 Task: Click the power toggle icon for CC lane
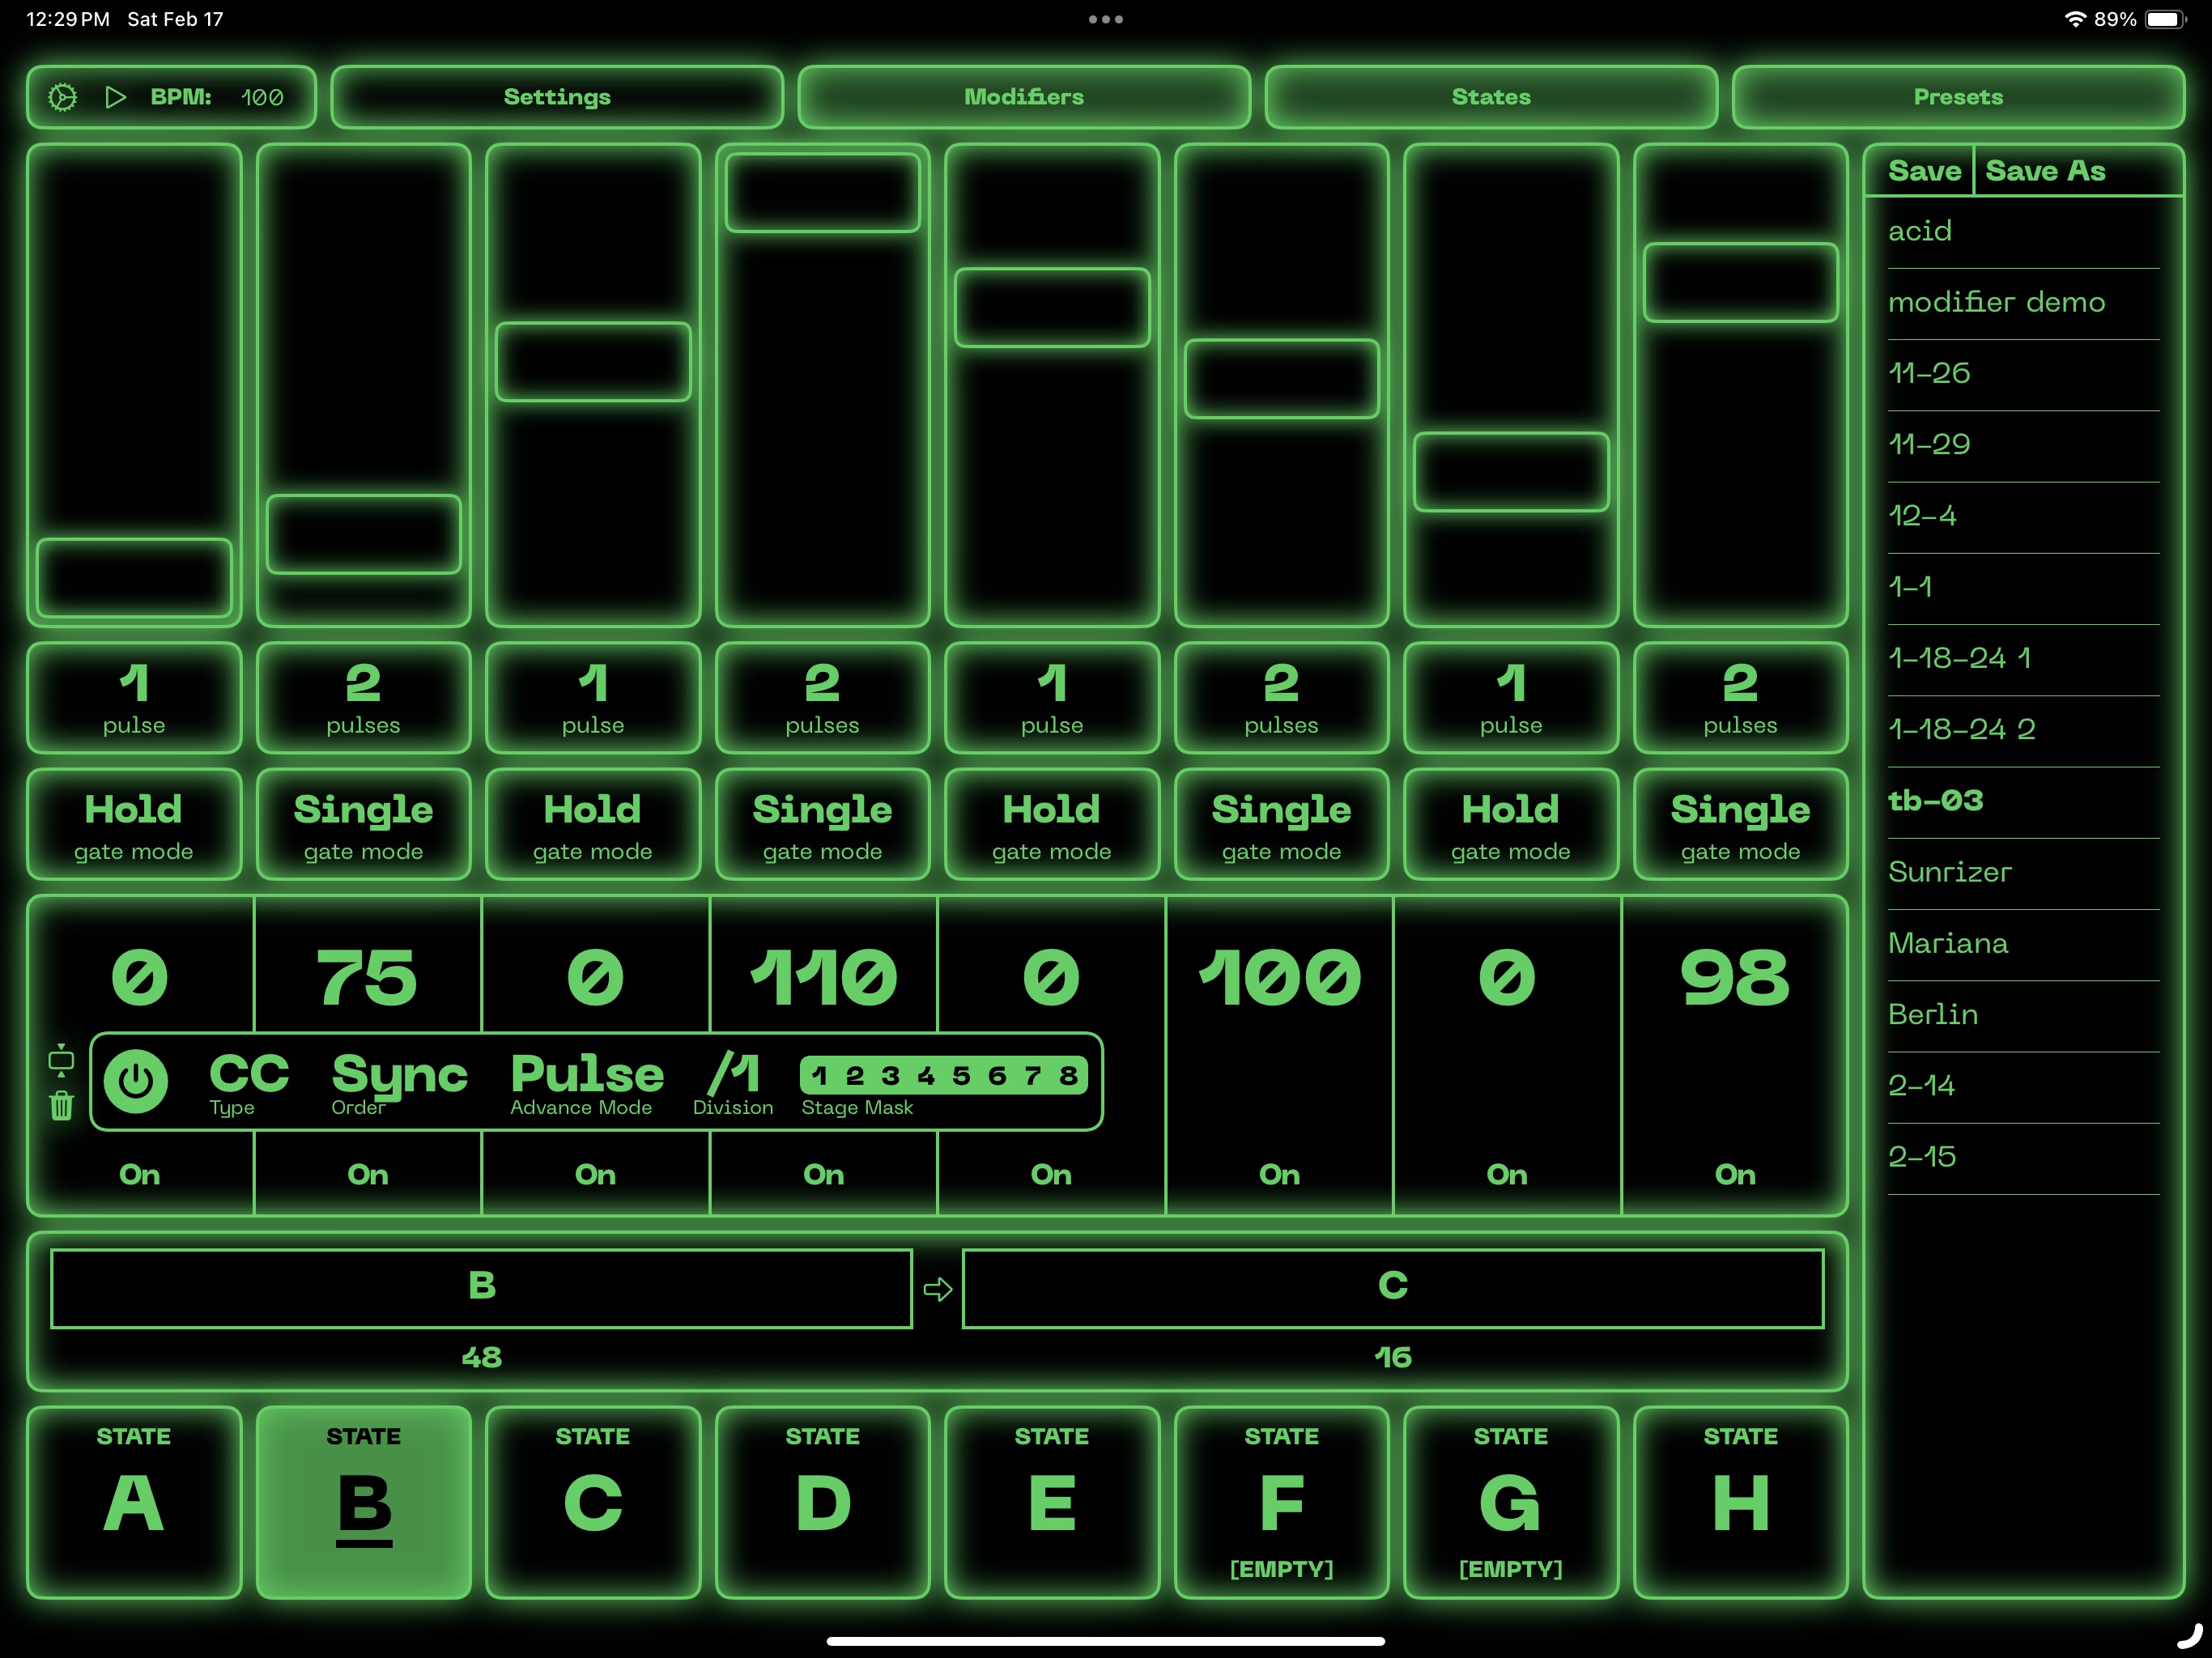click(134, 1074)
